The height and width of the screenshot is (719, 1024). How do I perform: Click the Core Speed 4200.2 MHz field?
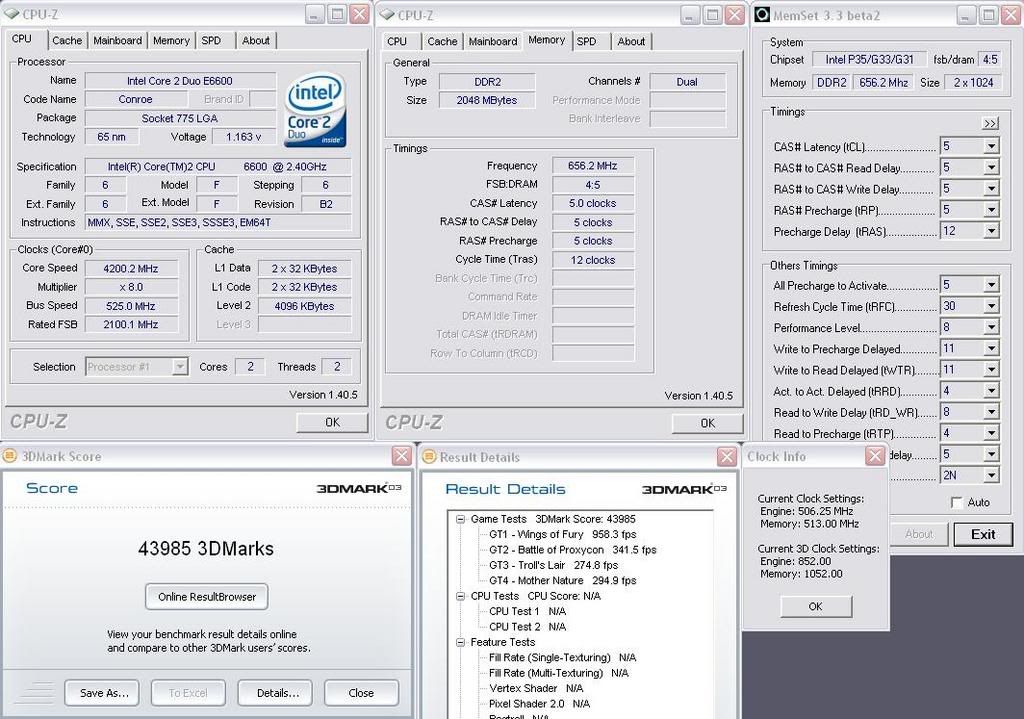[131, 268]
